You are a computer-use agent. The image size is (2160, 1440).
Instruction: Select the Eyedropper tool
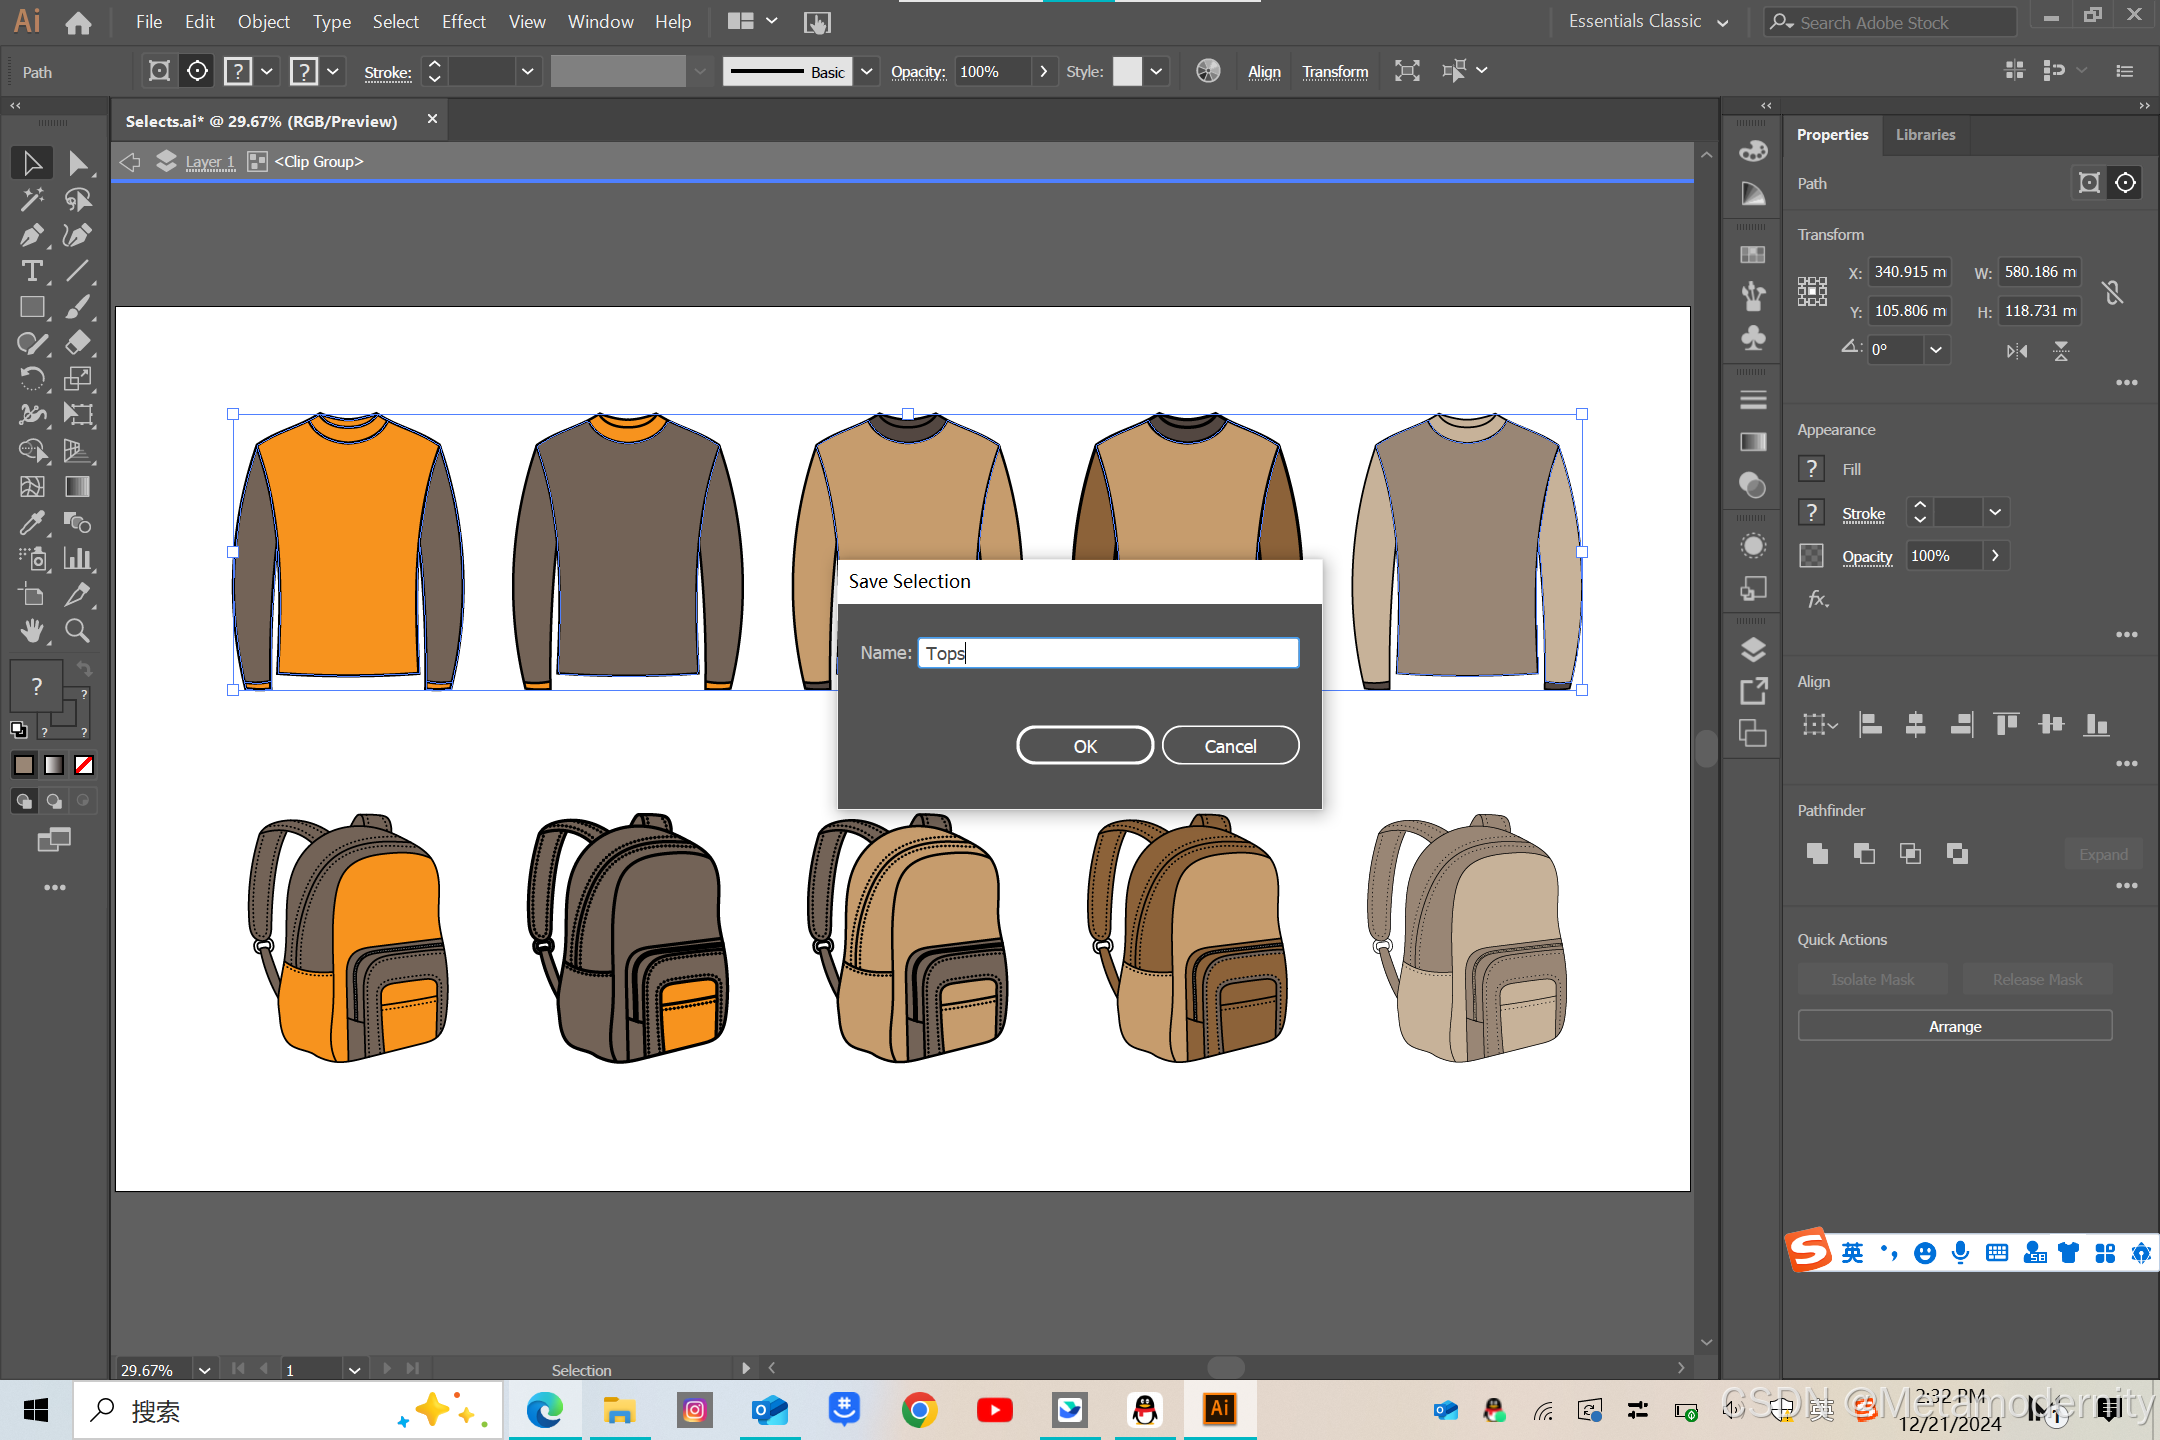[x=31, y=523]
